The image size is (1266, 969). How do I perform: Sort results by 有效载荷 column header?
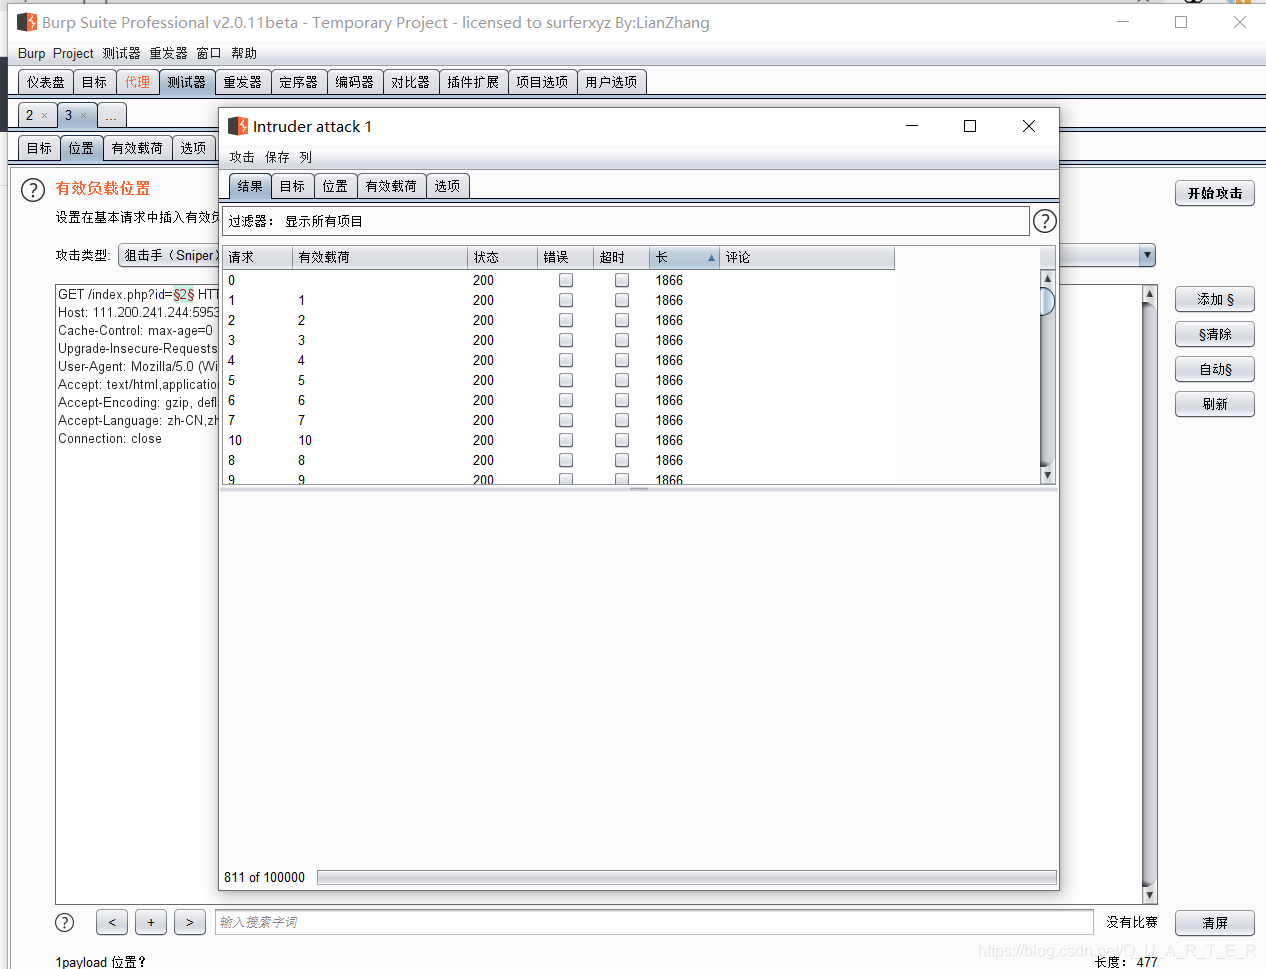[x=379, y=257]
